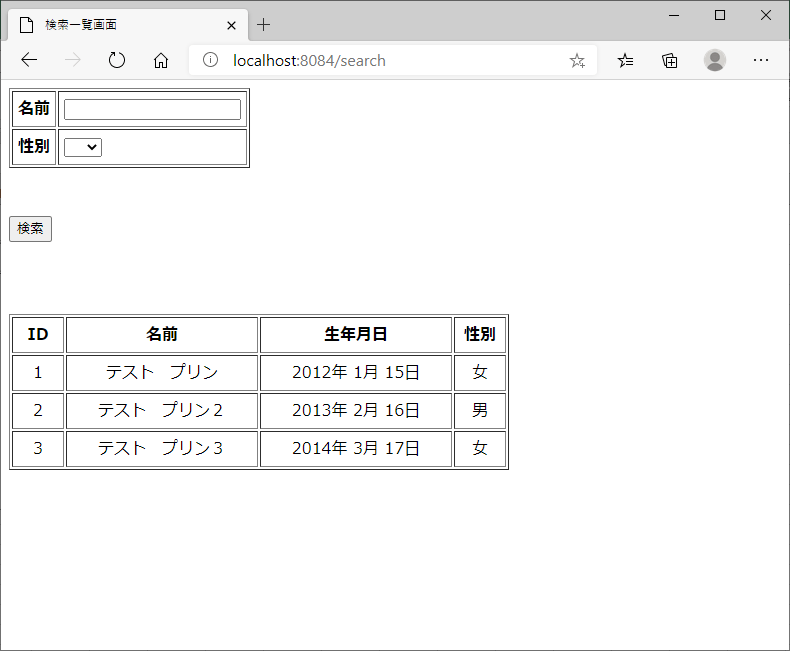This screenshot has width=790, height=651.
Task: Click the browser back arrow
Action: pyautogui.click(x=29, y=60)
